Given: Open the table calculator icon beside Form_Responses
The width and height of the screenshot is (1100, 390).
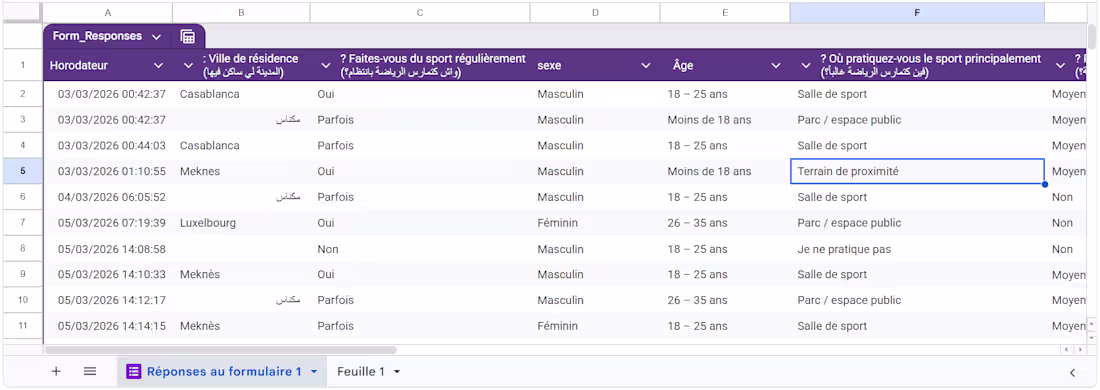Looking at the screenshot, I should (187, 36).
